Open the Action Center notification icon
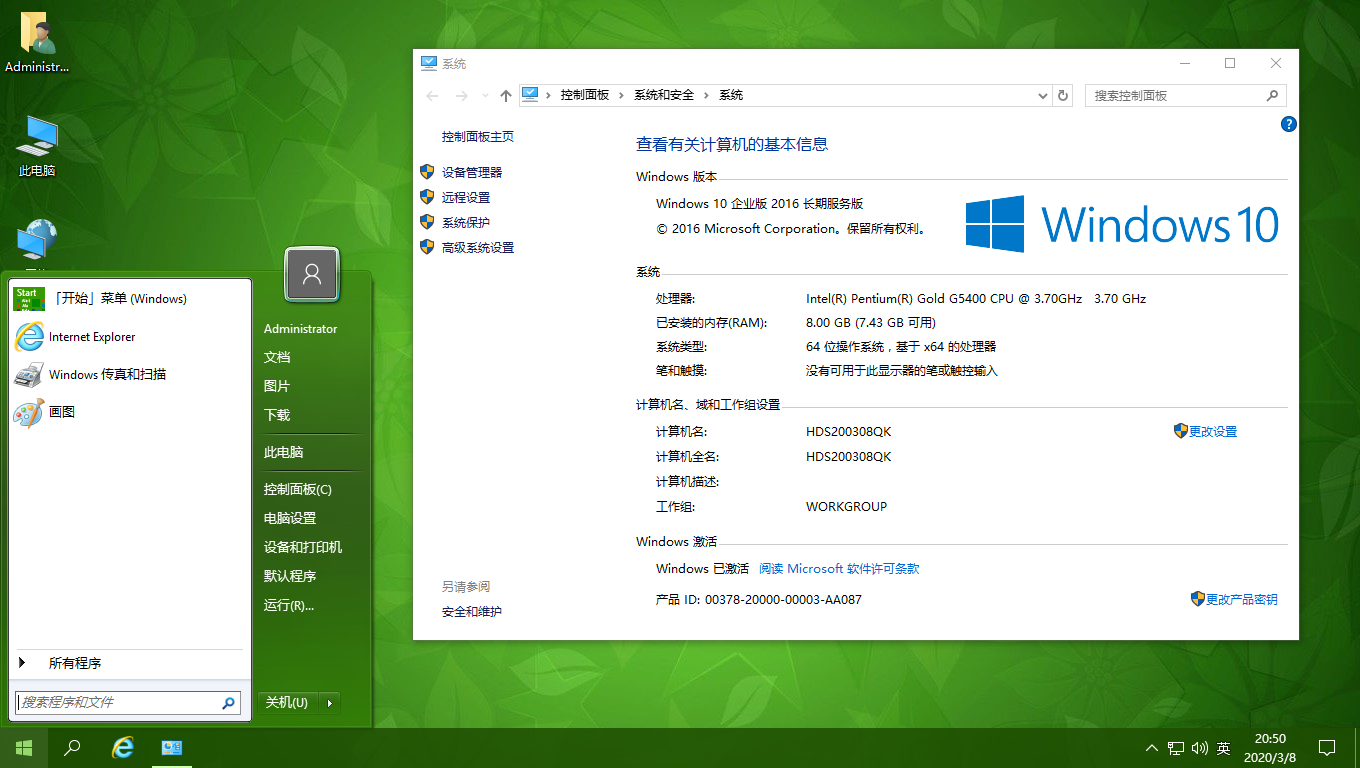 coord(1327,747)
